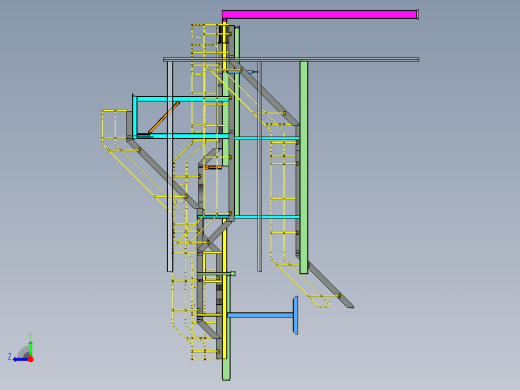Image resolution: width=520 pixels, height=390 pixels.
Task: Select the blue T-shaped bracket near the bottom
Action: pos(263,315)
